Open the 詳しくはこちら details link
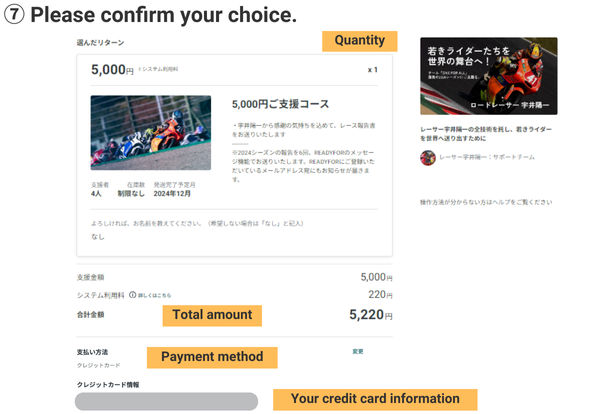This screenshot has height=414, width=600. coord(153,295)
